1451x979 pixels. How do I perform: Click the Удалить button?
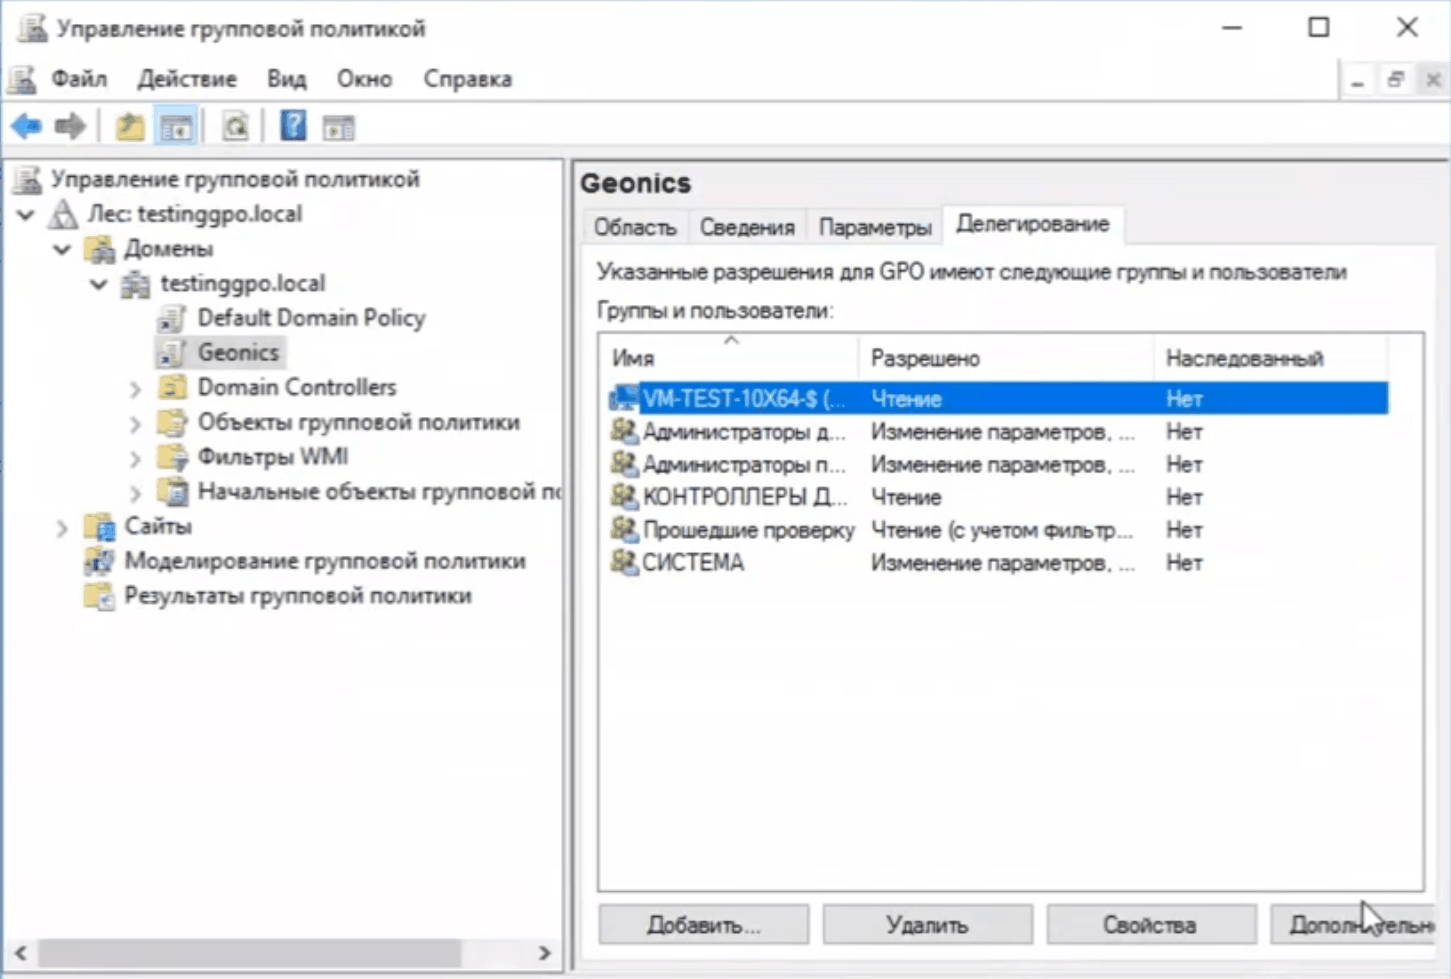[x=927, y=925]
